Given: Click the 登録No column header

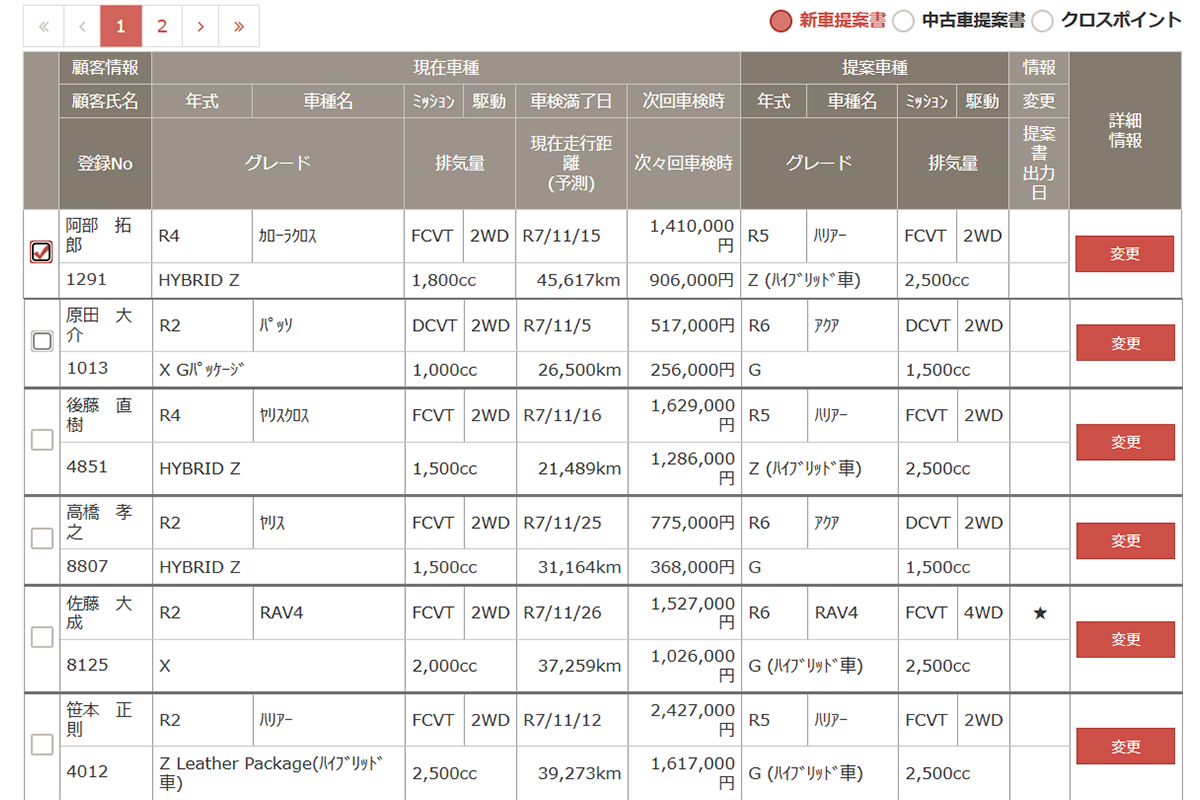Looking at the screenshot, I should click(x=105, y=164).
